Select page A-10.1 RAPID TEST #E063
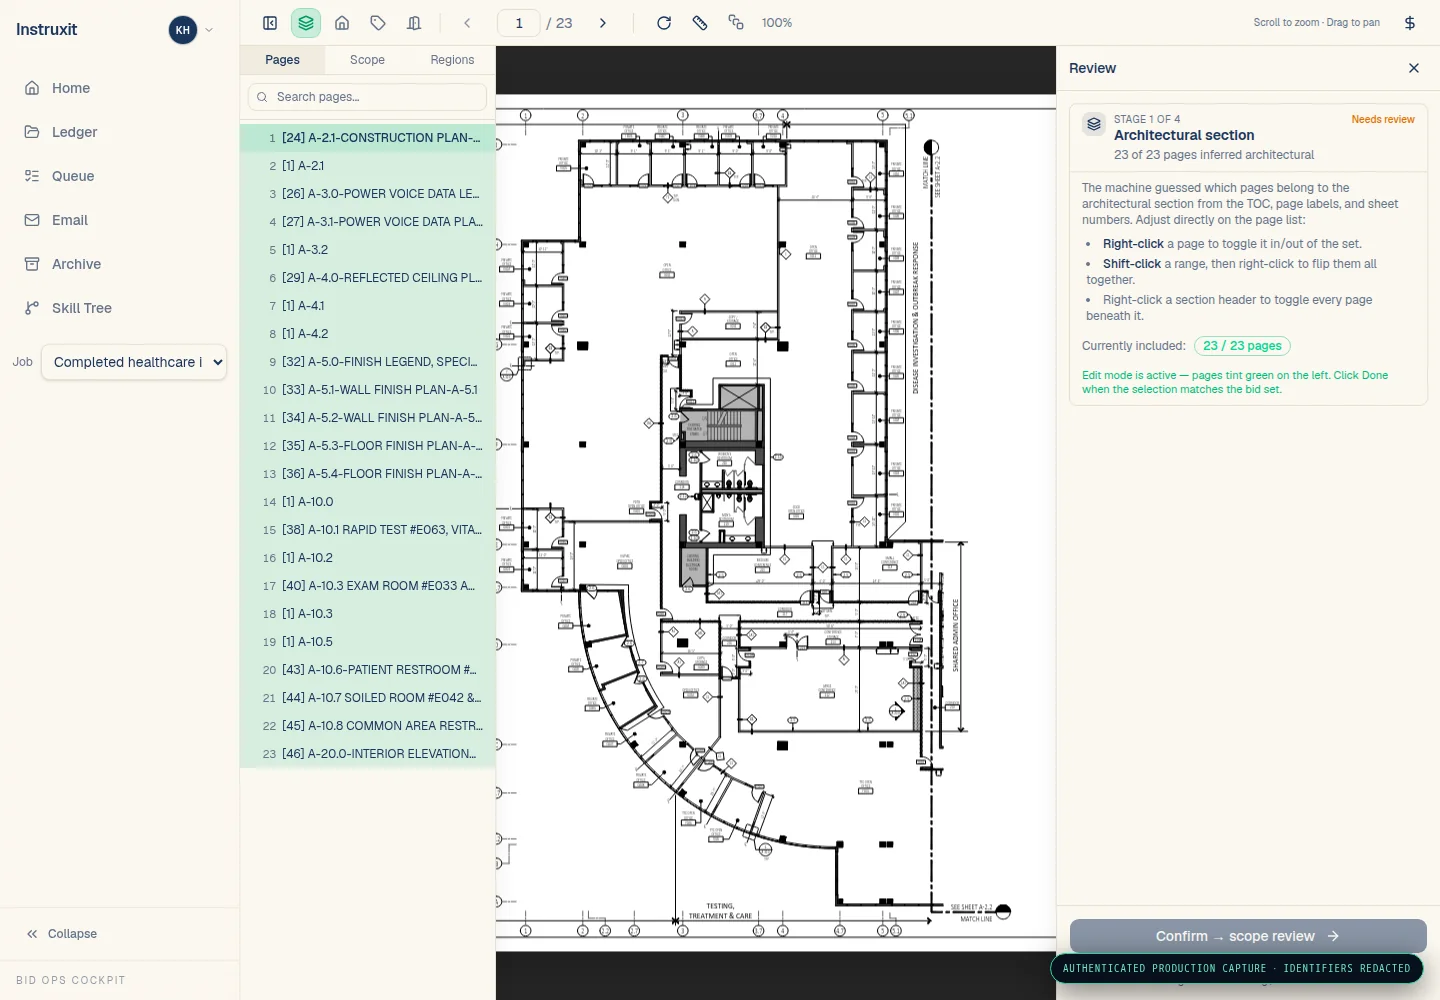 pos(368,530)
